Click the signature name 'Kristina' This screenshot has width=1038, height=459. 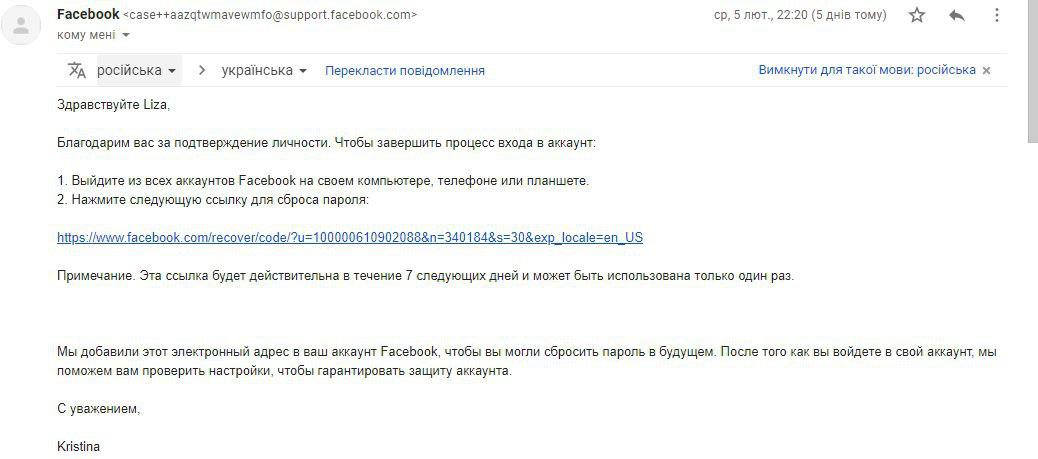[79, 446]
